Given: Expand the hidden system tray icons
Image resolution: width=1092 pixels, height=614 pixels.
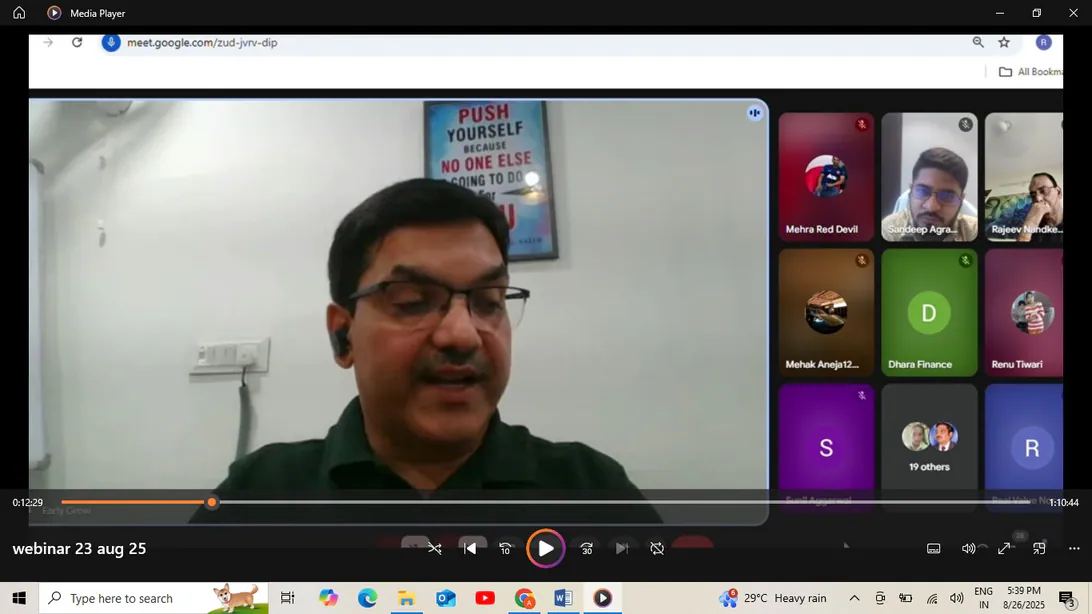Looking at the screenshot, I should tap(855, 598).
